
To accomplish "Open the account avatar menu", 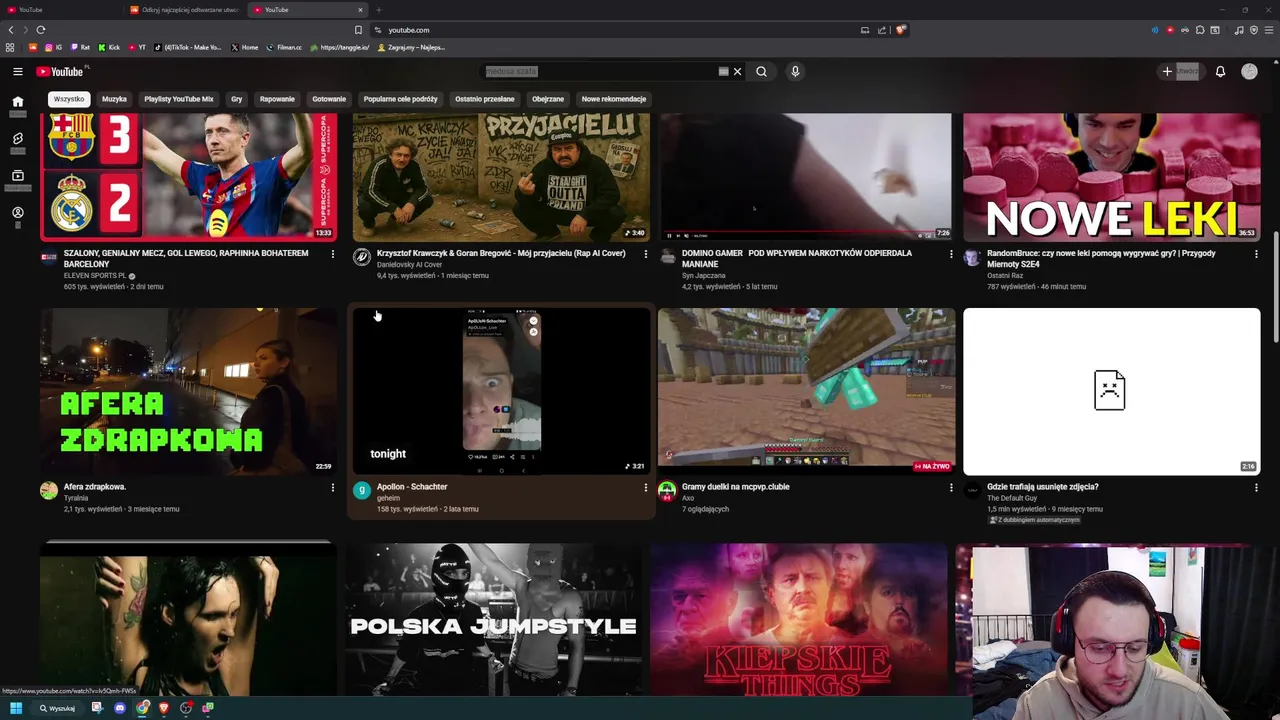I will pos(1249,71).
